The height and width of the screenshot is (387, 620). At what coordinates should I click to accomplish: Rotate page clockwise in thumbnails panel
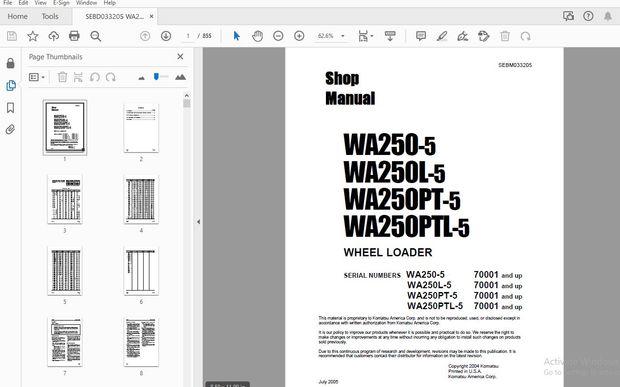[111, 77]
